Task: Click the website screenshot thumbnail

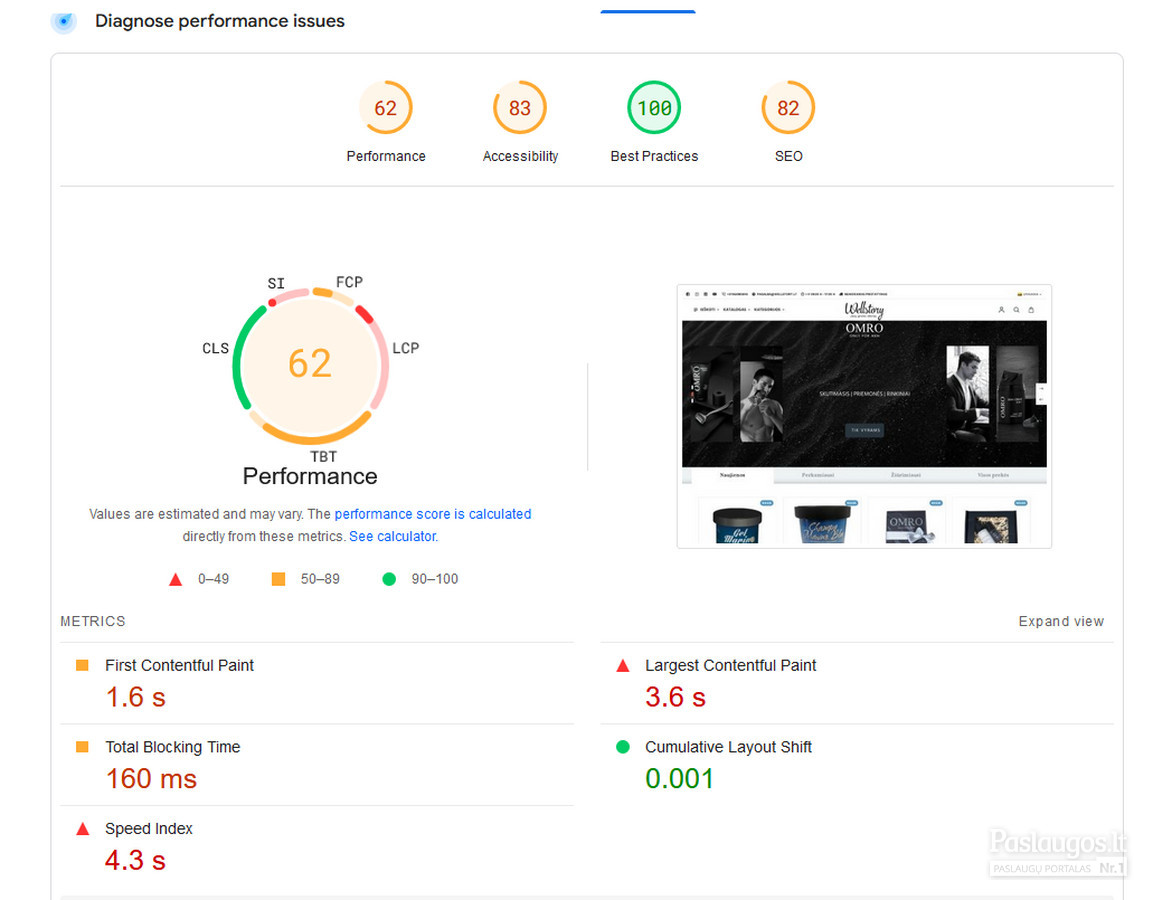Action: (864, 416)
